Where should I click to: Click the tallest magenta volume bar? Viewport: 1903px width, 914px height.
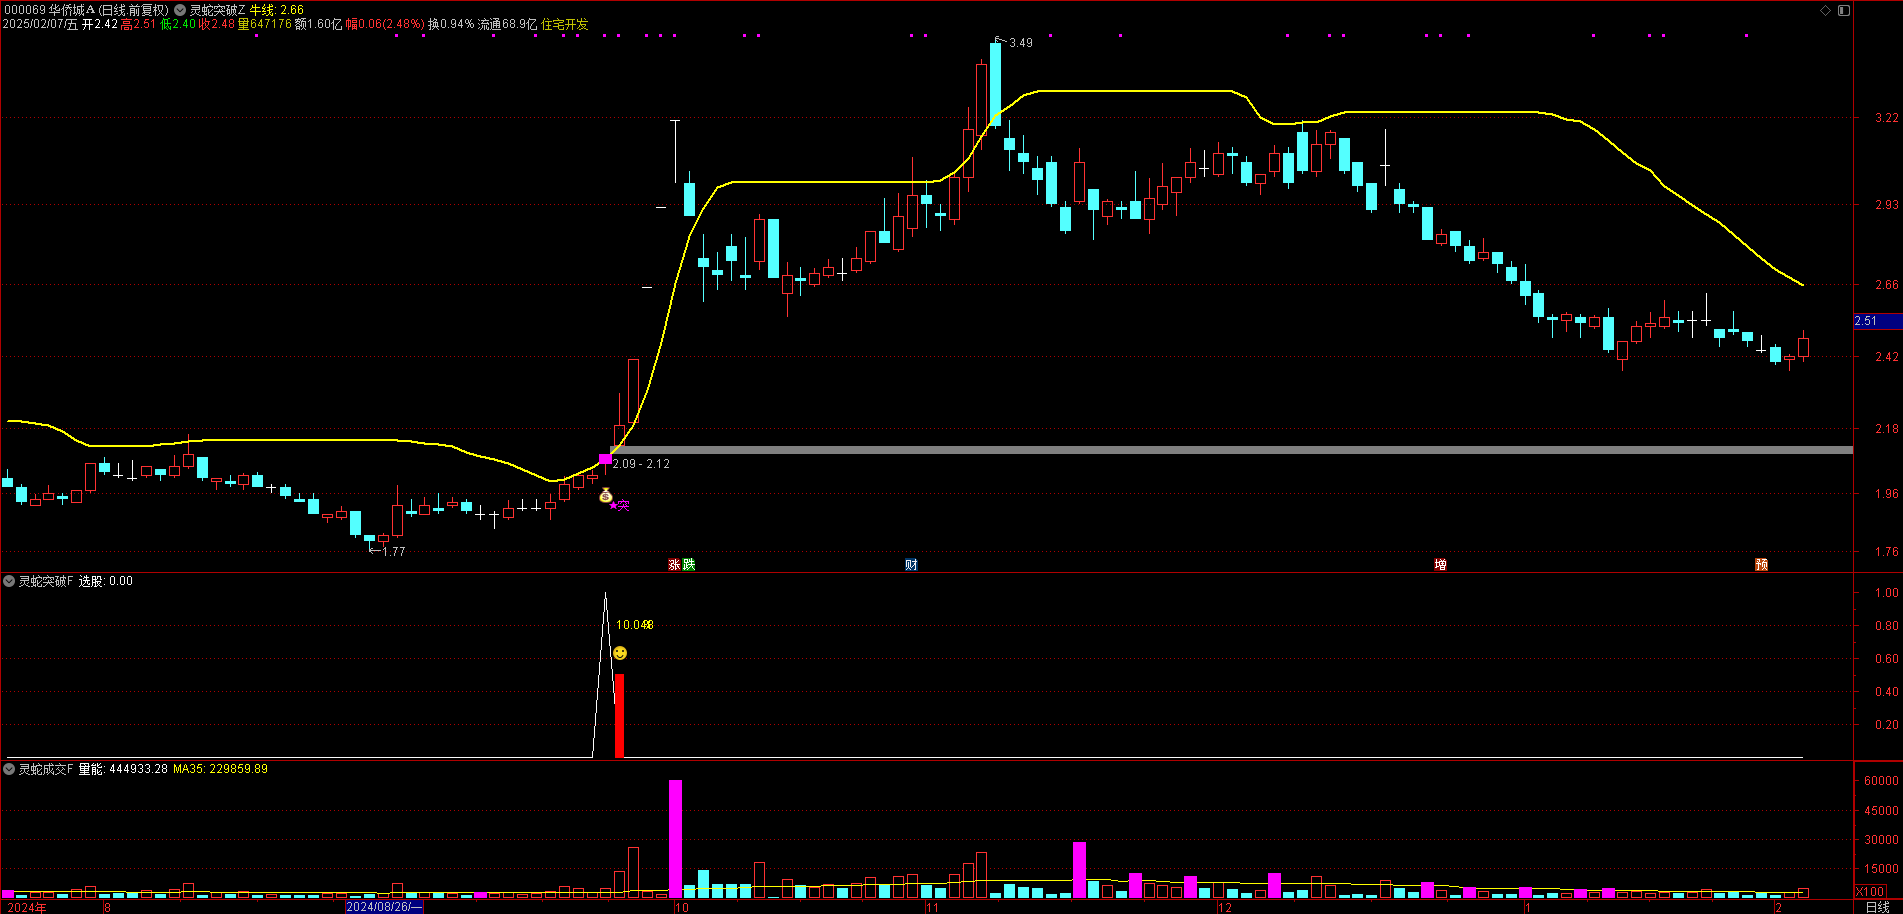(x=676, y=839)
